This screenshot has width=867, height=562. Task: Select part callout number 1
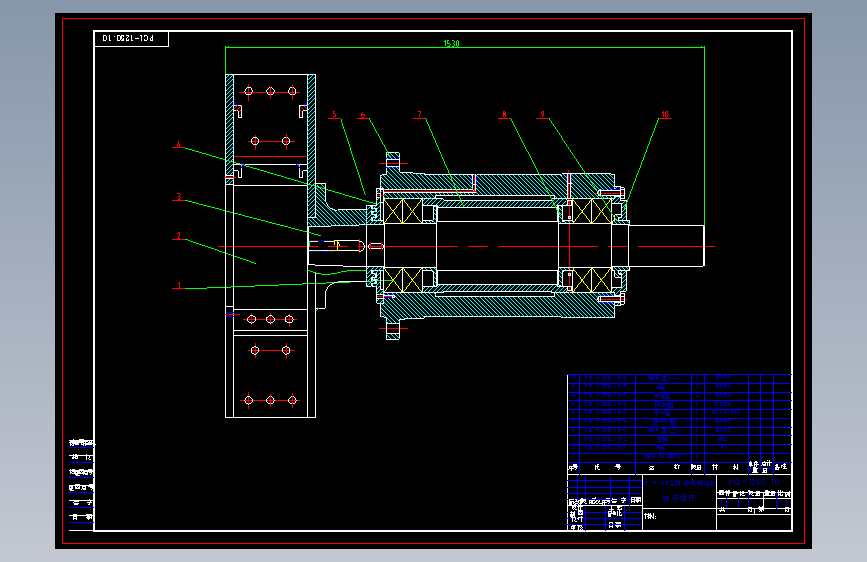point(179,285)
